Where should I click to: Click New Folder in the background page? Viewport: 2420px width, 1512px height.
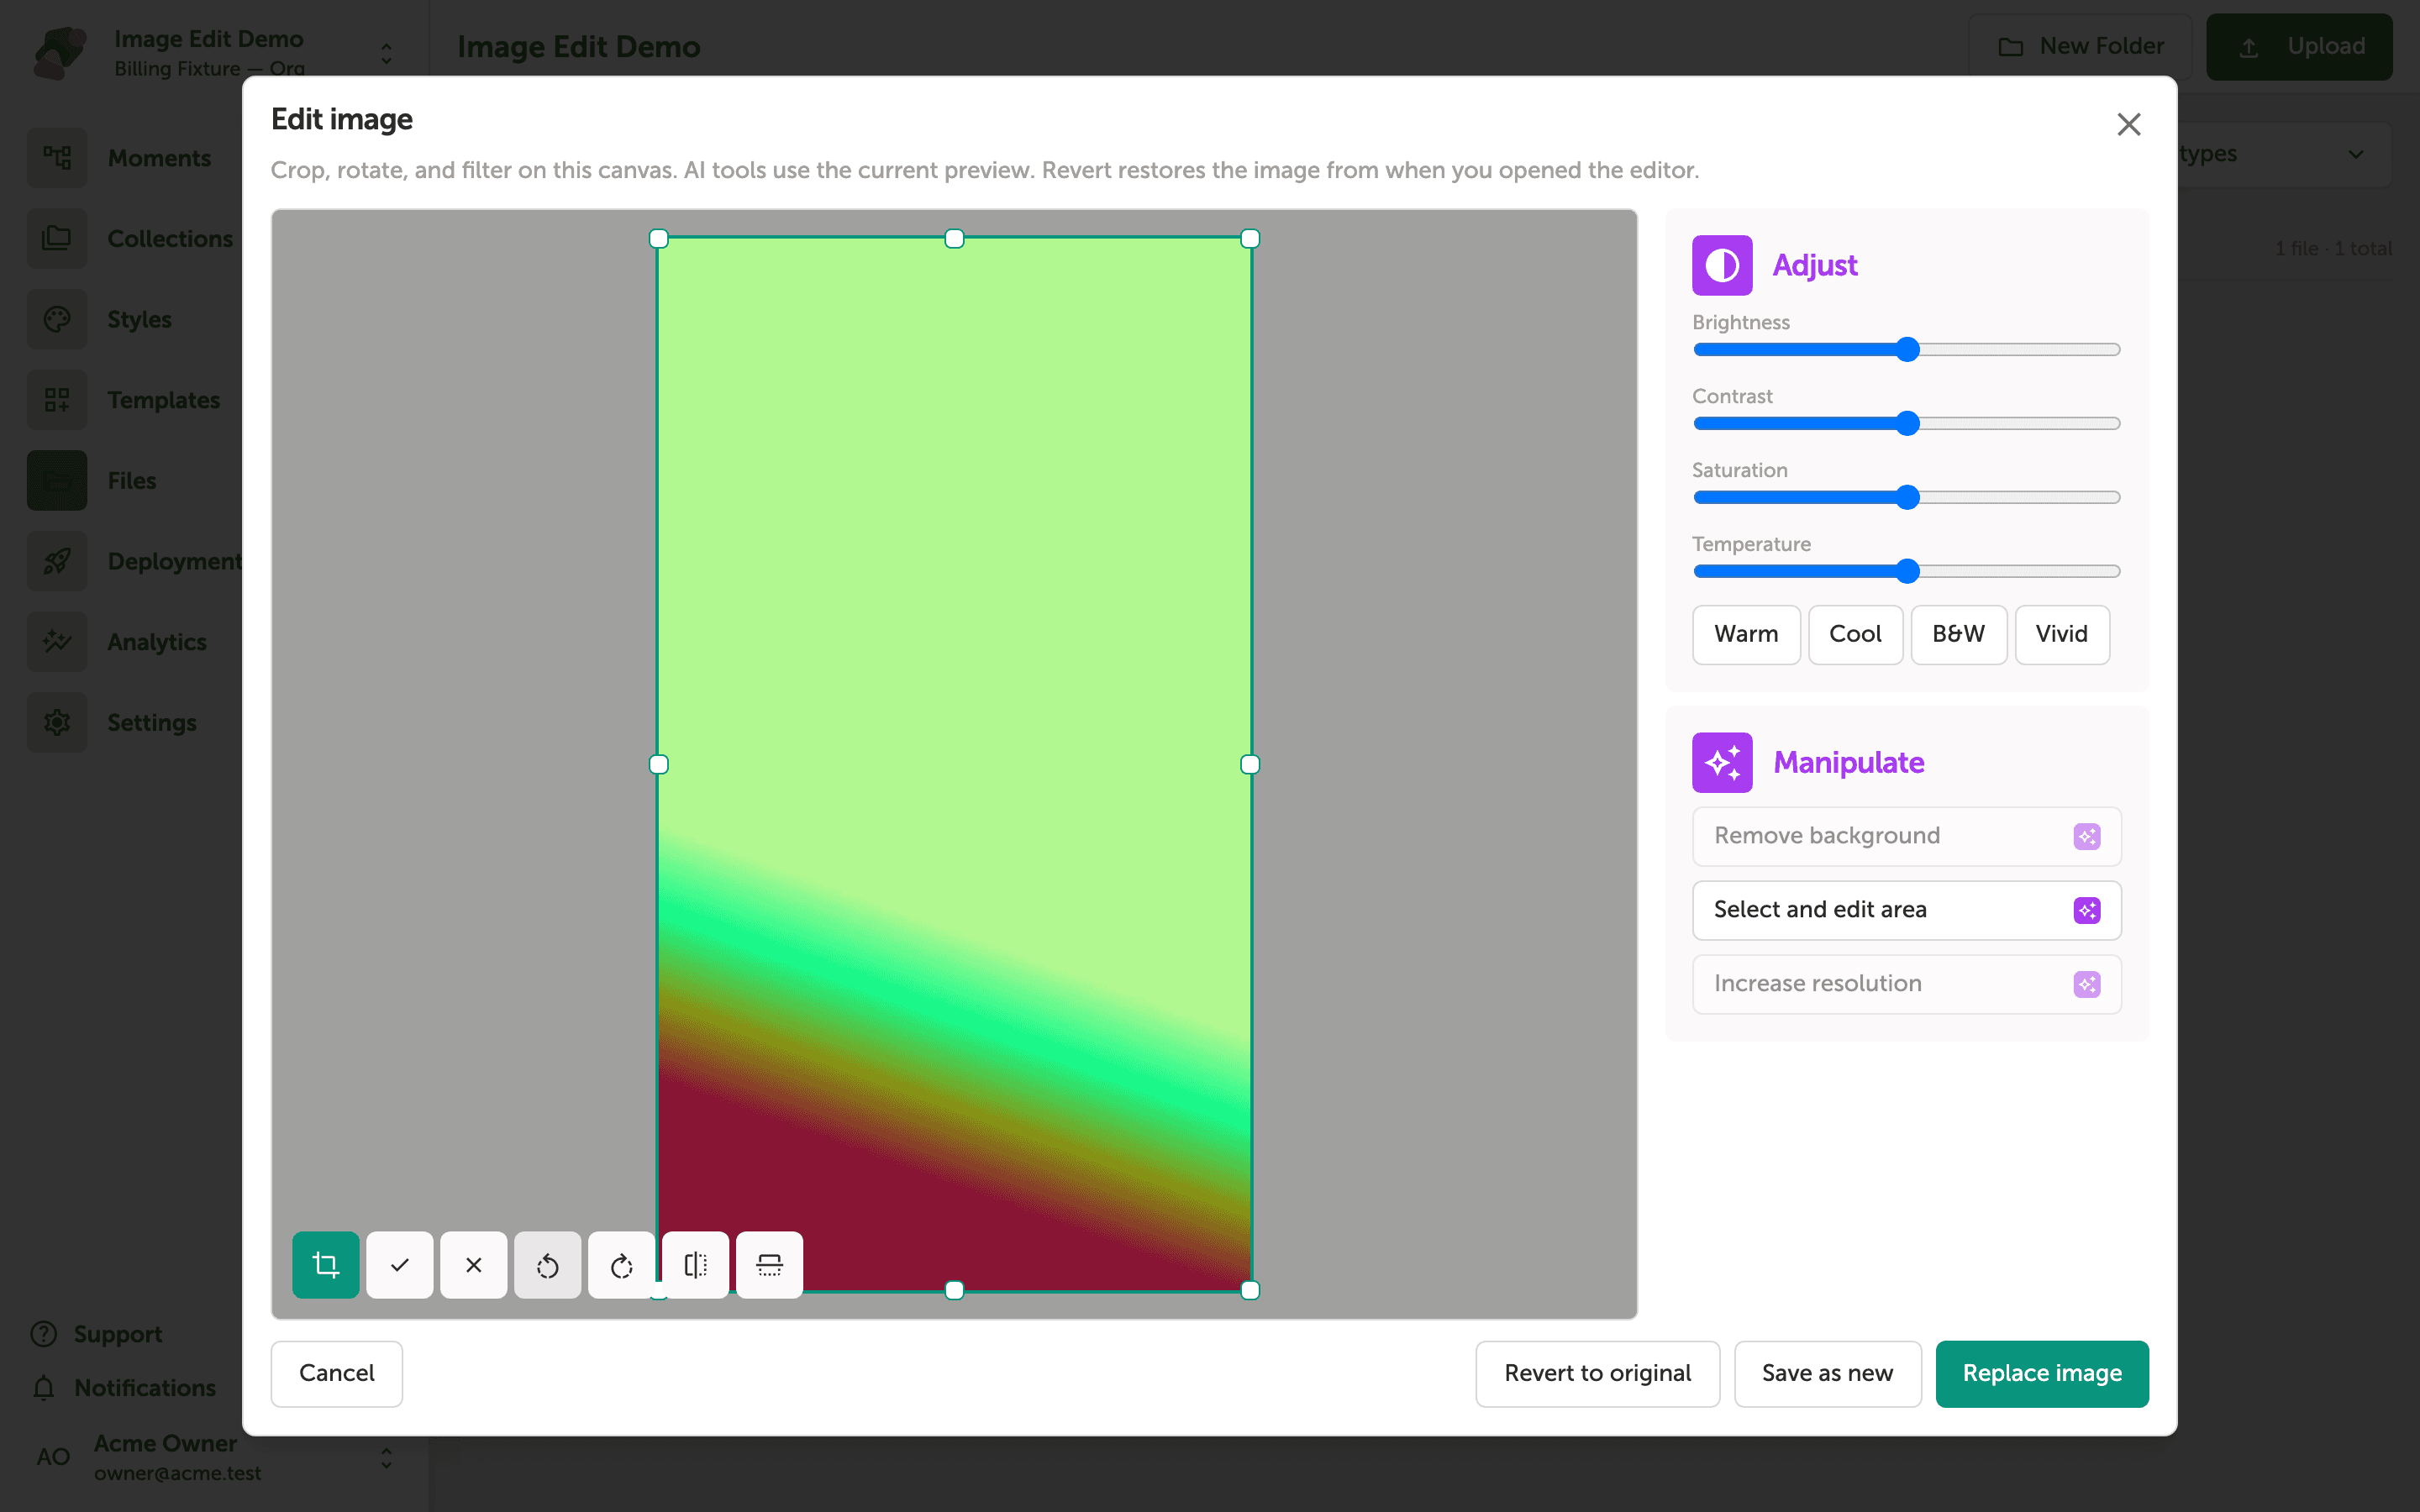click(x=2080, y=46)
